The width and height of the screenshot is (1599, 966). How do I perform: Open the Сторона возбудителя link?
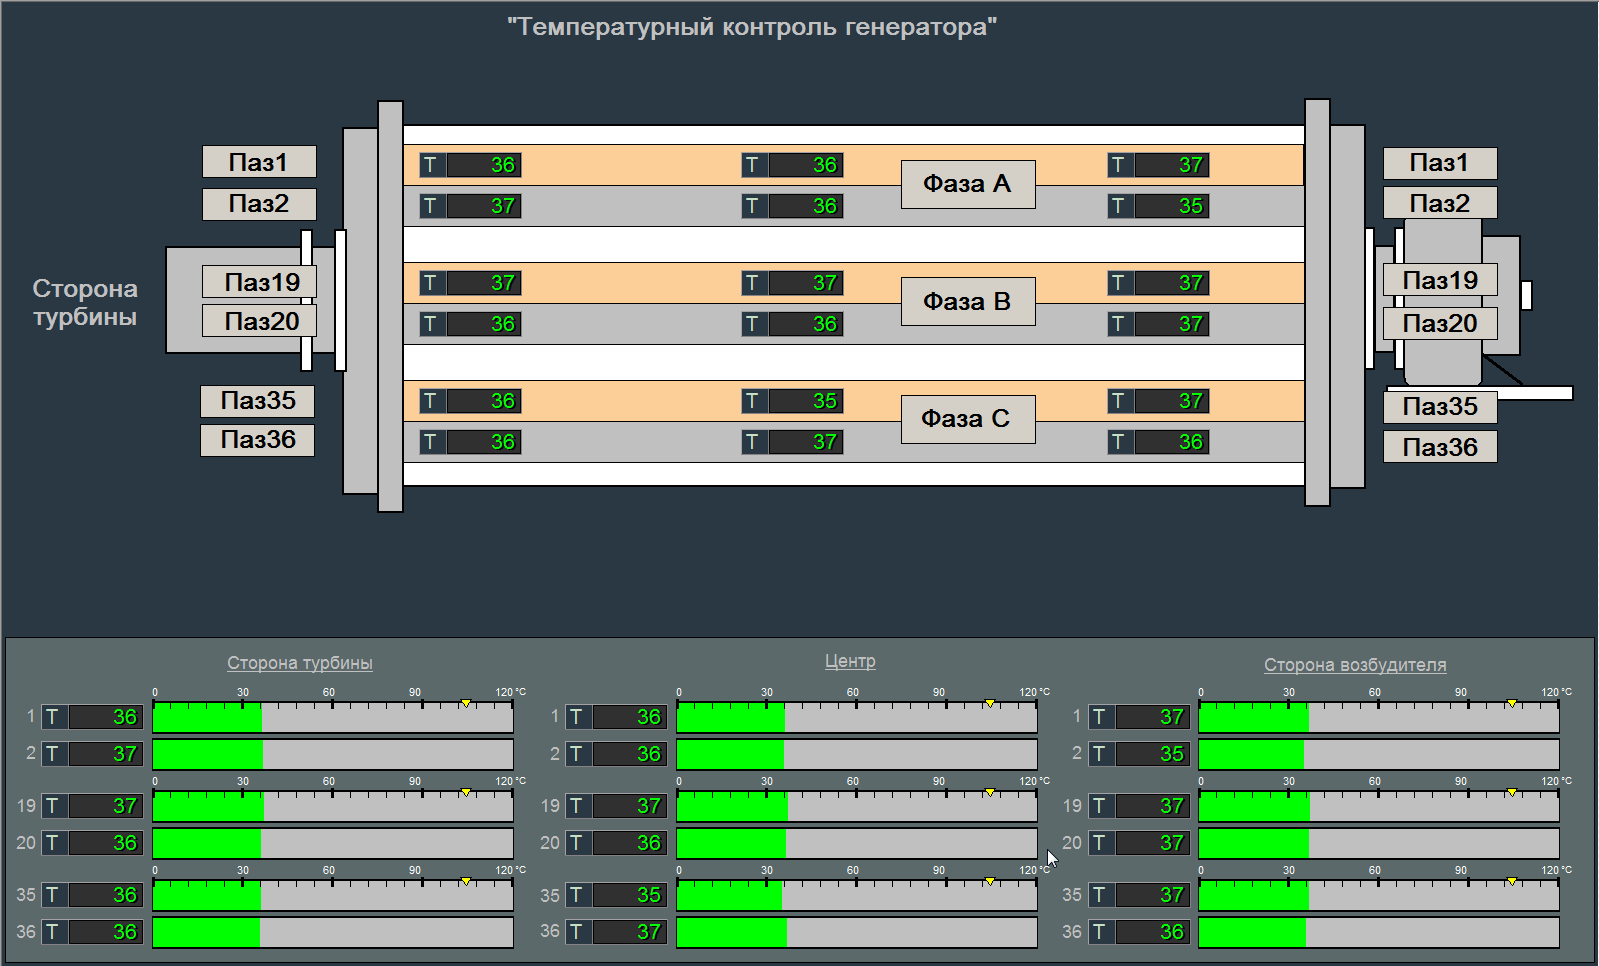(x=1354, y=665)
